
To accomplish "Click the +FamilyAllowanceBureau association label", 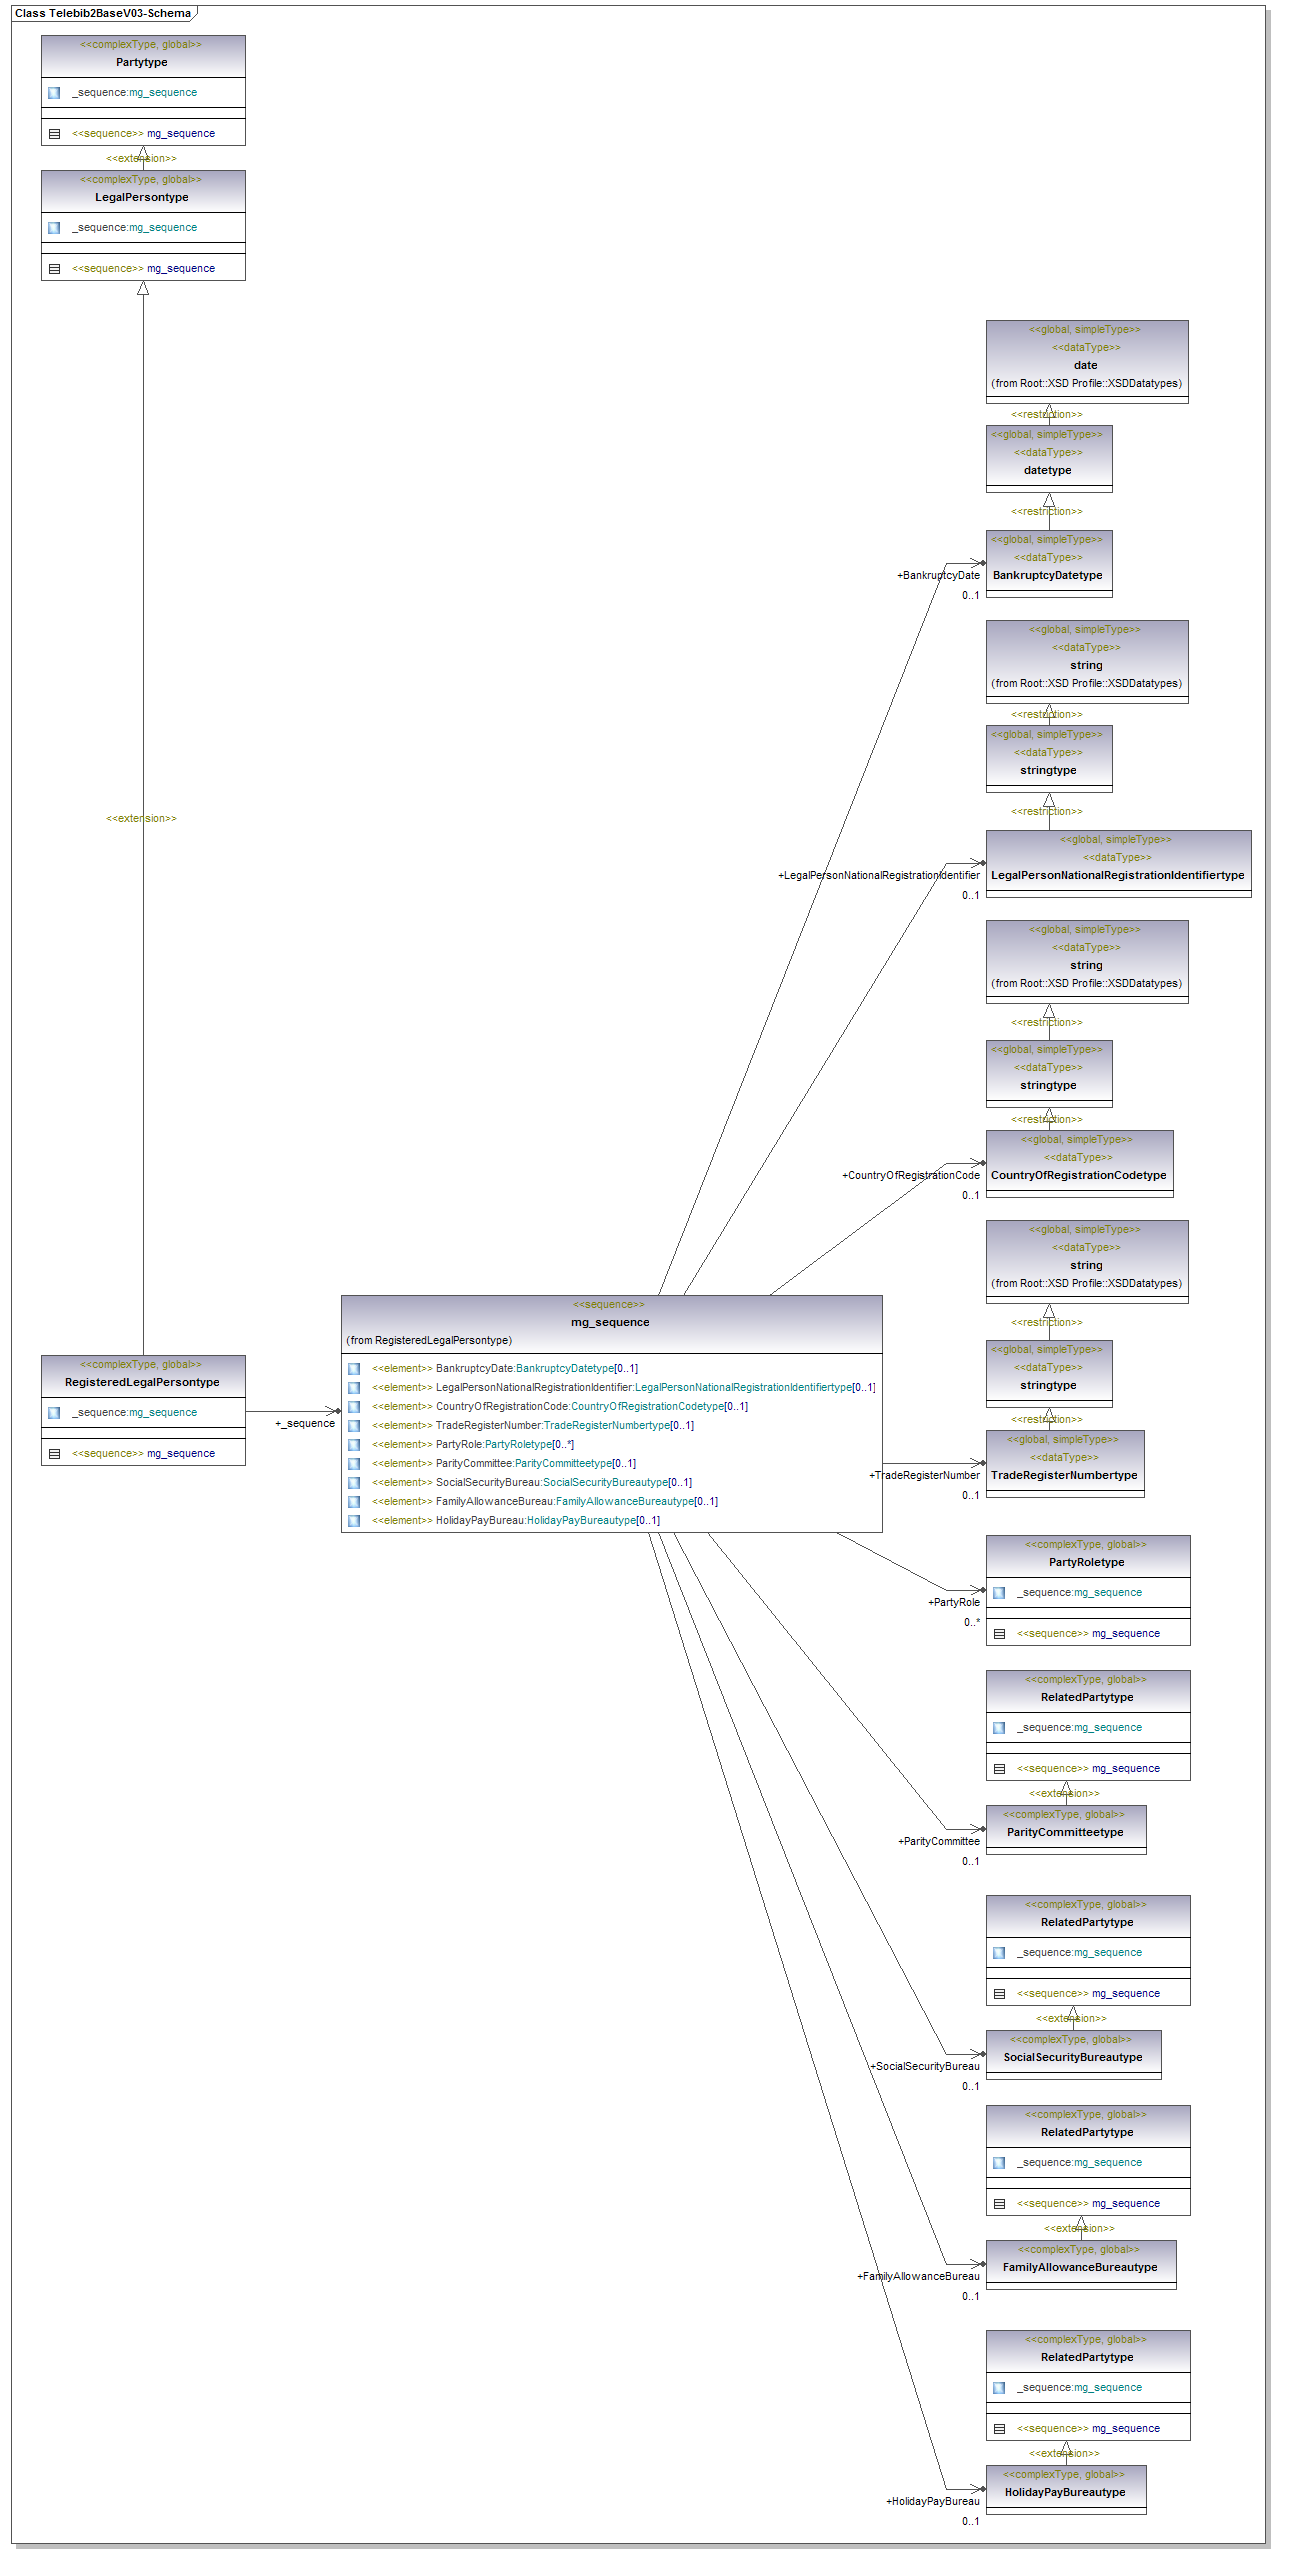I will 918,2277.
